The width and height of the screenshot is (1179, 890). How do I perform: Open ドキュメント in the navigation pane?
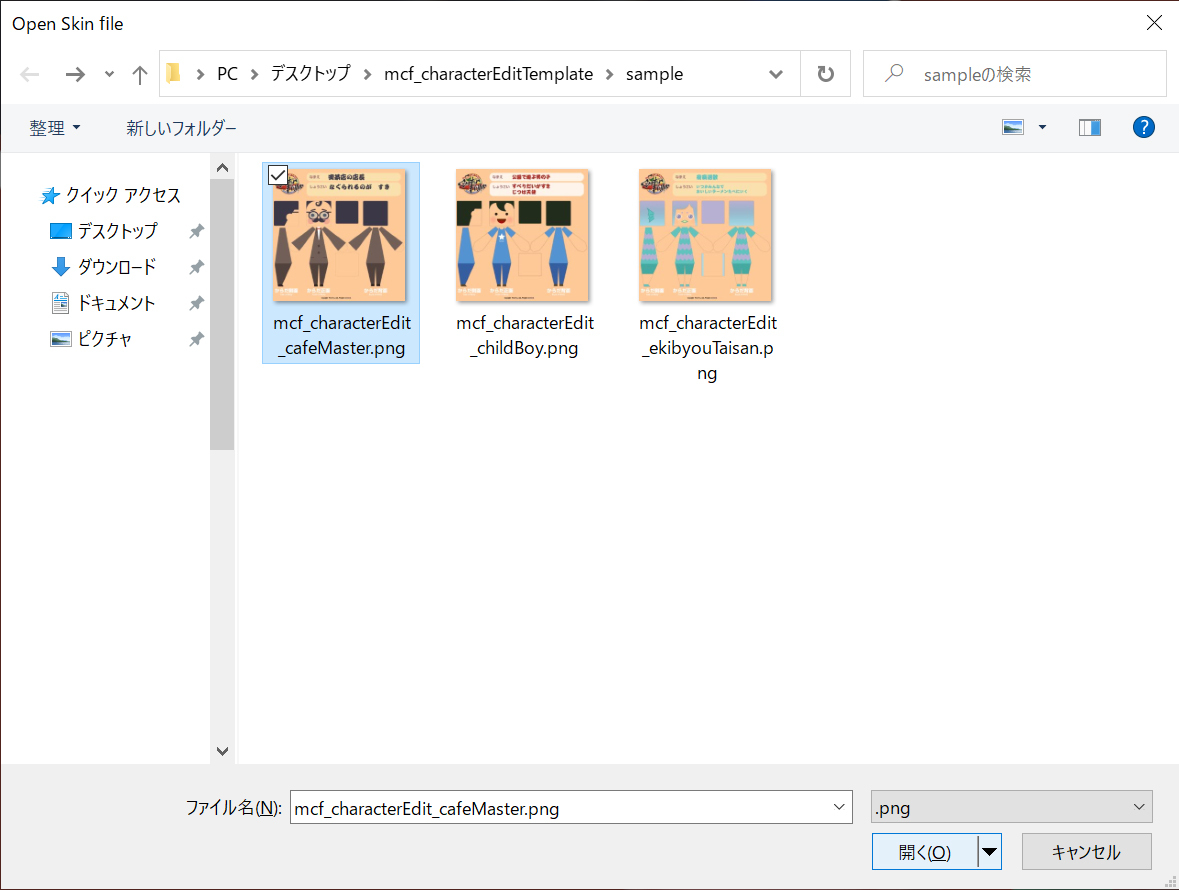[x=103, y=303]
